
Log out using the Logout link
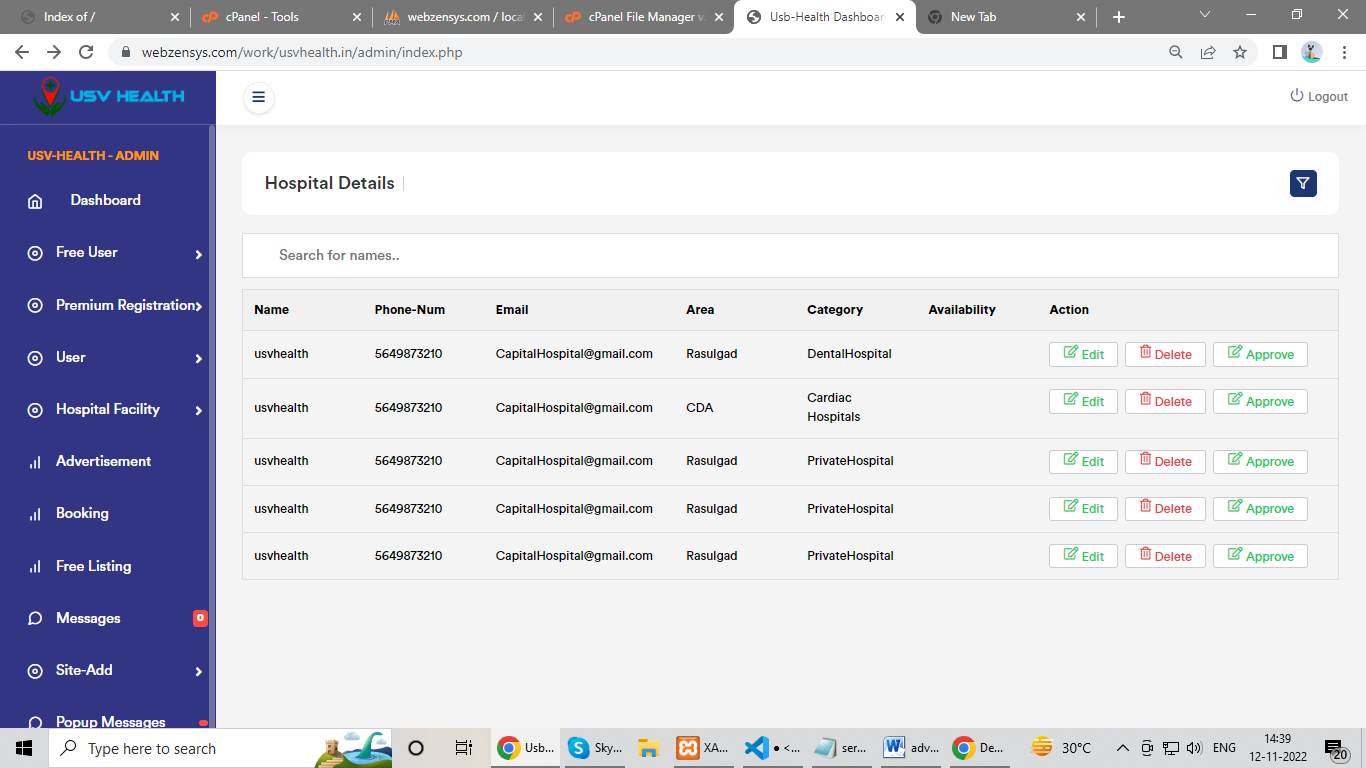tap(1319, 96)
